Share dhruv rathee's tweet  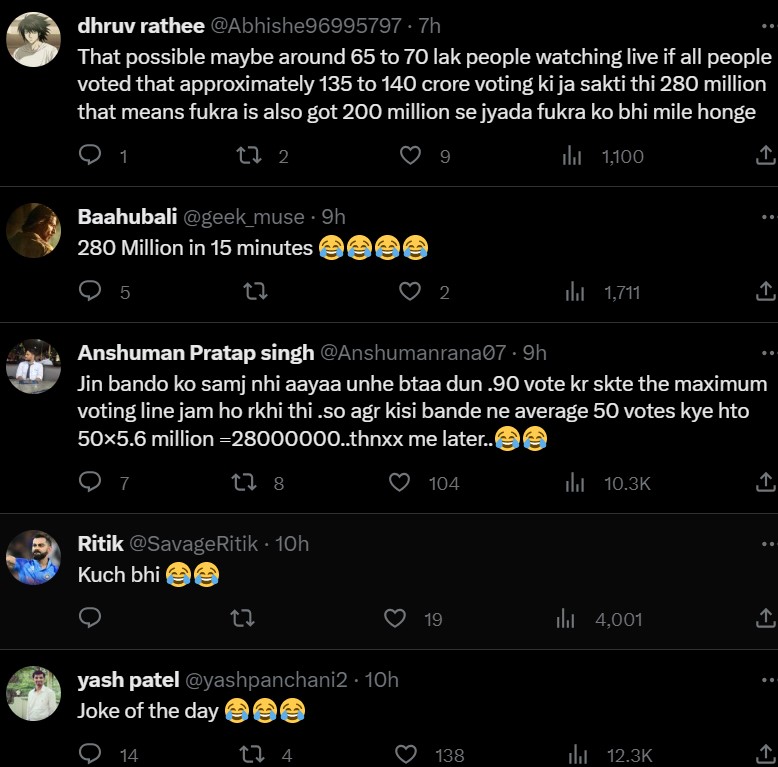point(764,156)
